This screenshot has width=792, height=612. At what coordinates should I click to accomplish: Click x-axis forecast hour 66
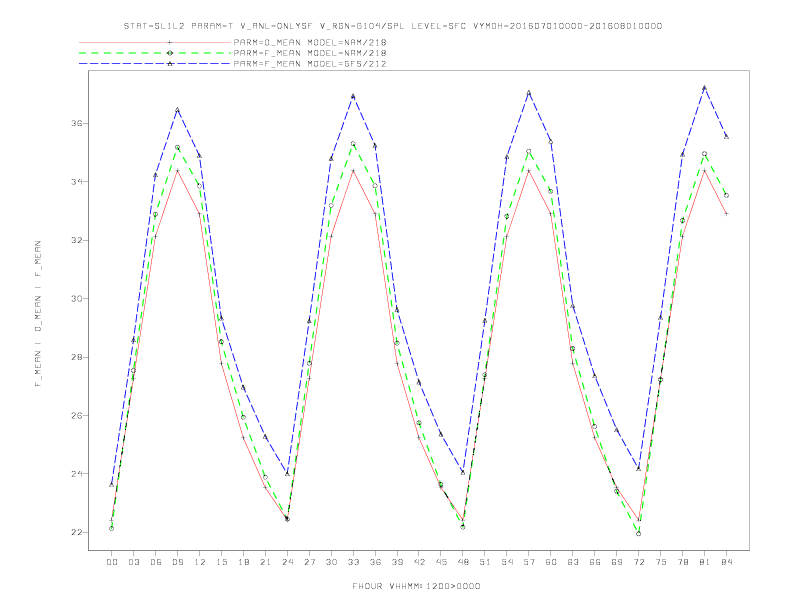pyautogui.click(x=595, y=562)
